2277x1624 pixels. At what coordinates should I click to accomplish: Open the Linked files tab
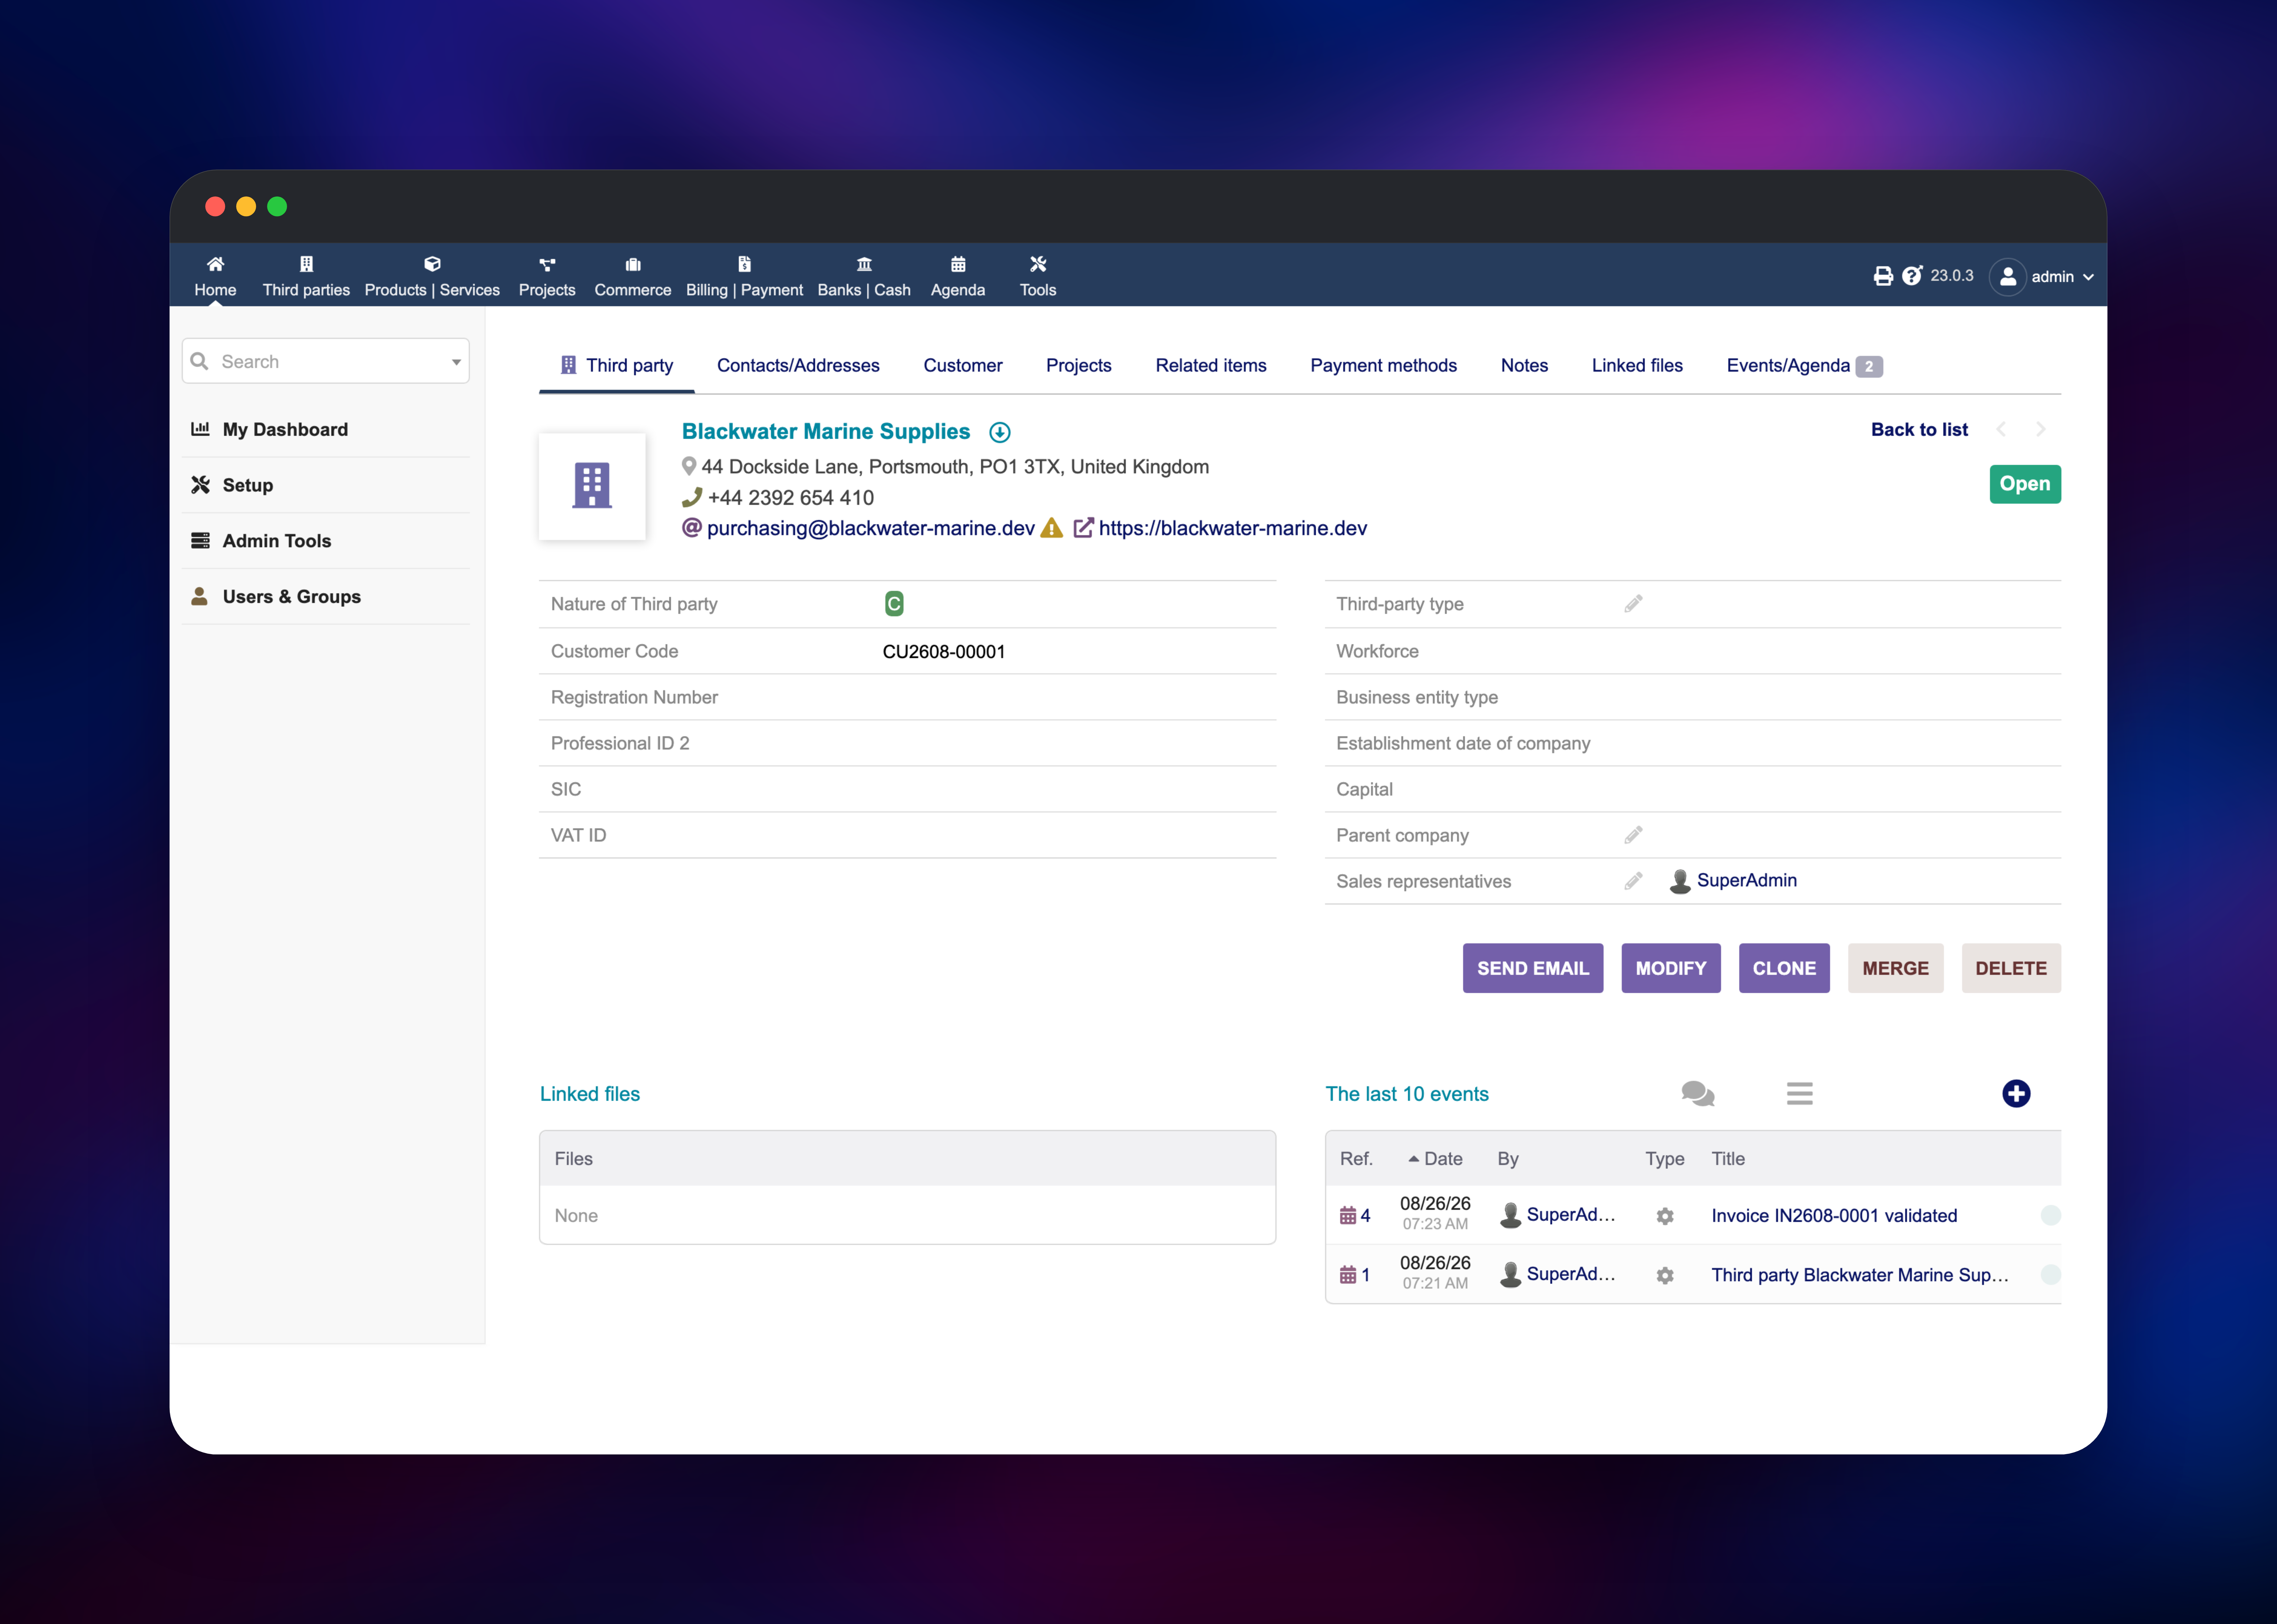1637,366
